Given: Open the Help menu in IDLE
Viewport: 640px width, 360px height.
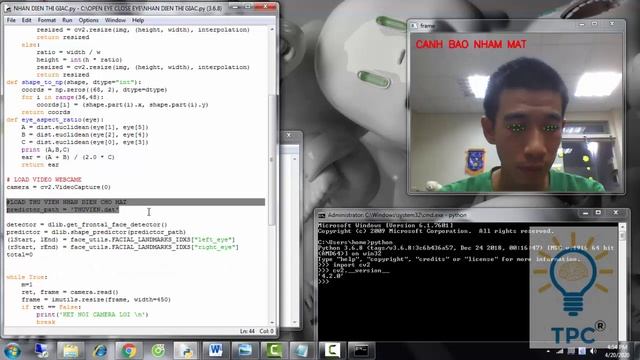Looking at the screenshot, I should coord(138,20).
